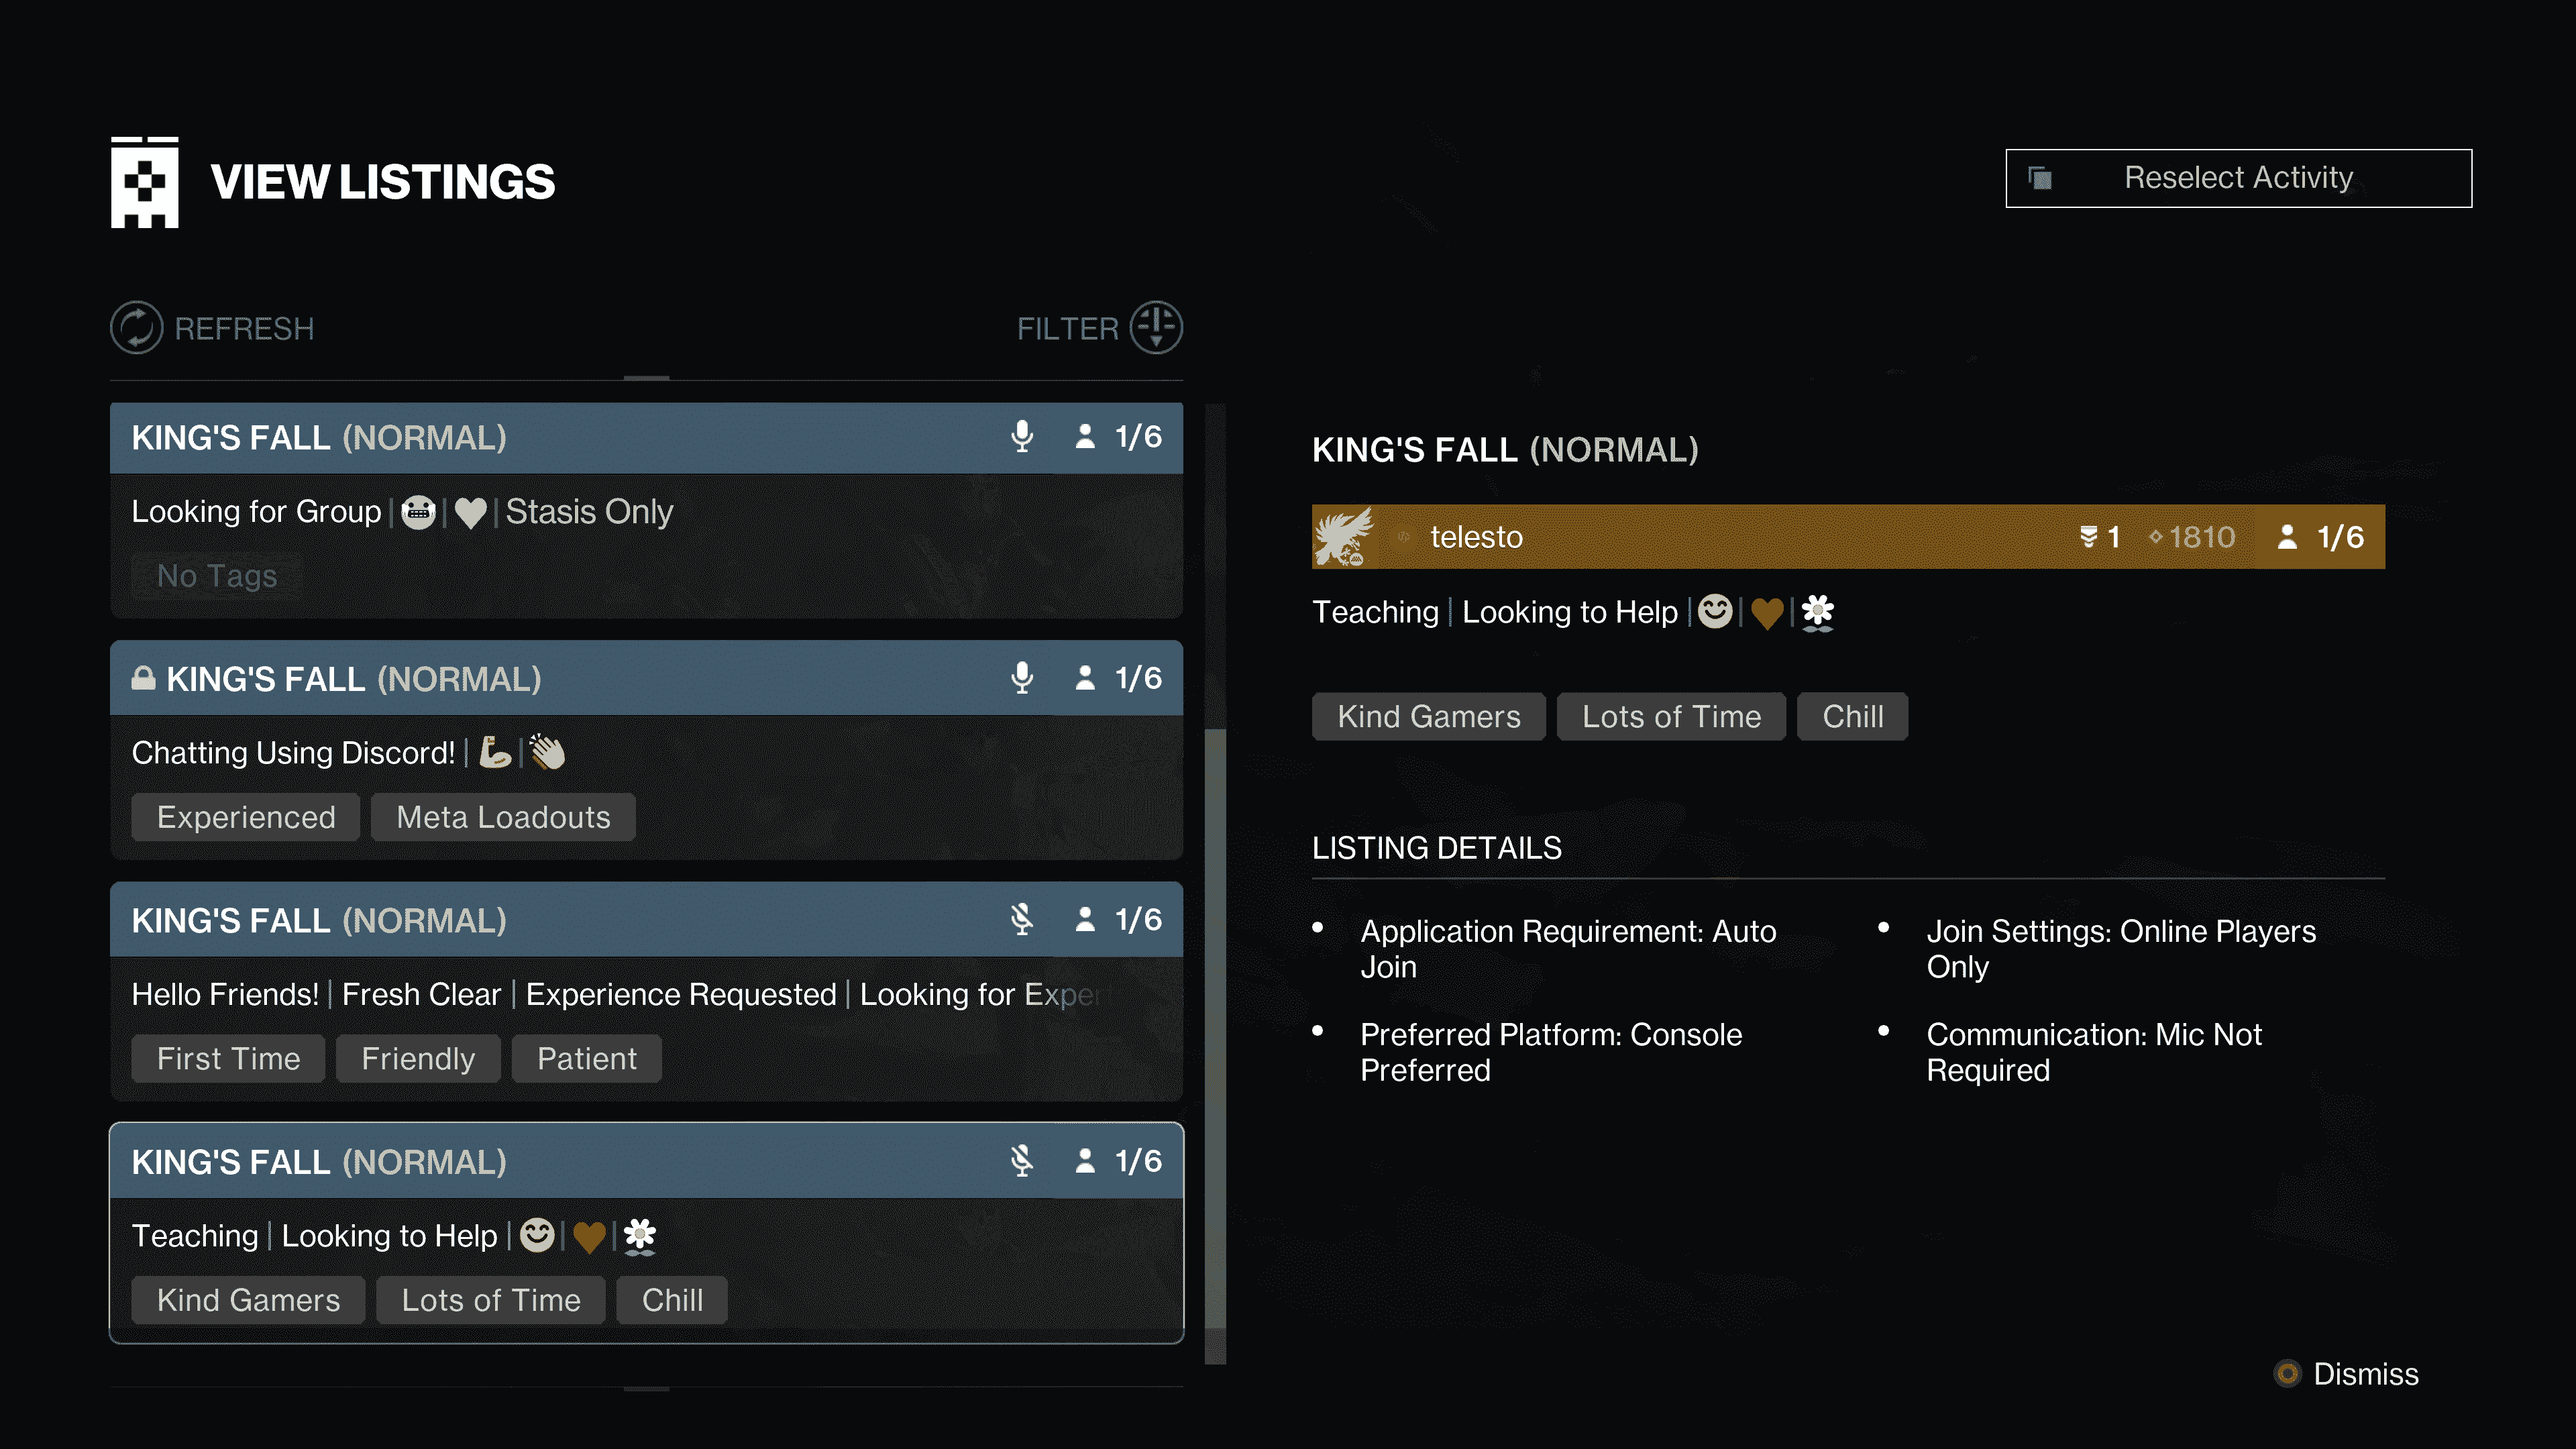Viewport: 2576px width, 1449px height.
Task: Click the power level diamond icon near 1810
Action: pyautogui.click(x=2156, y=537)
